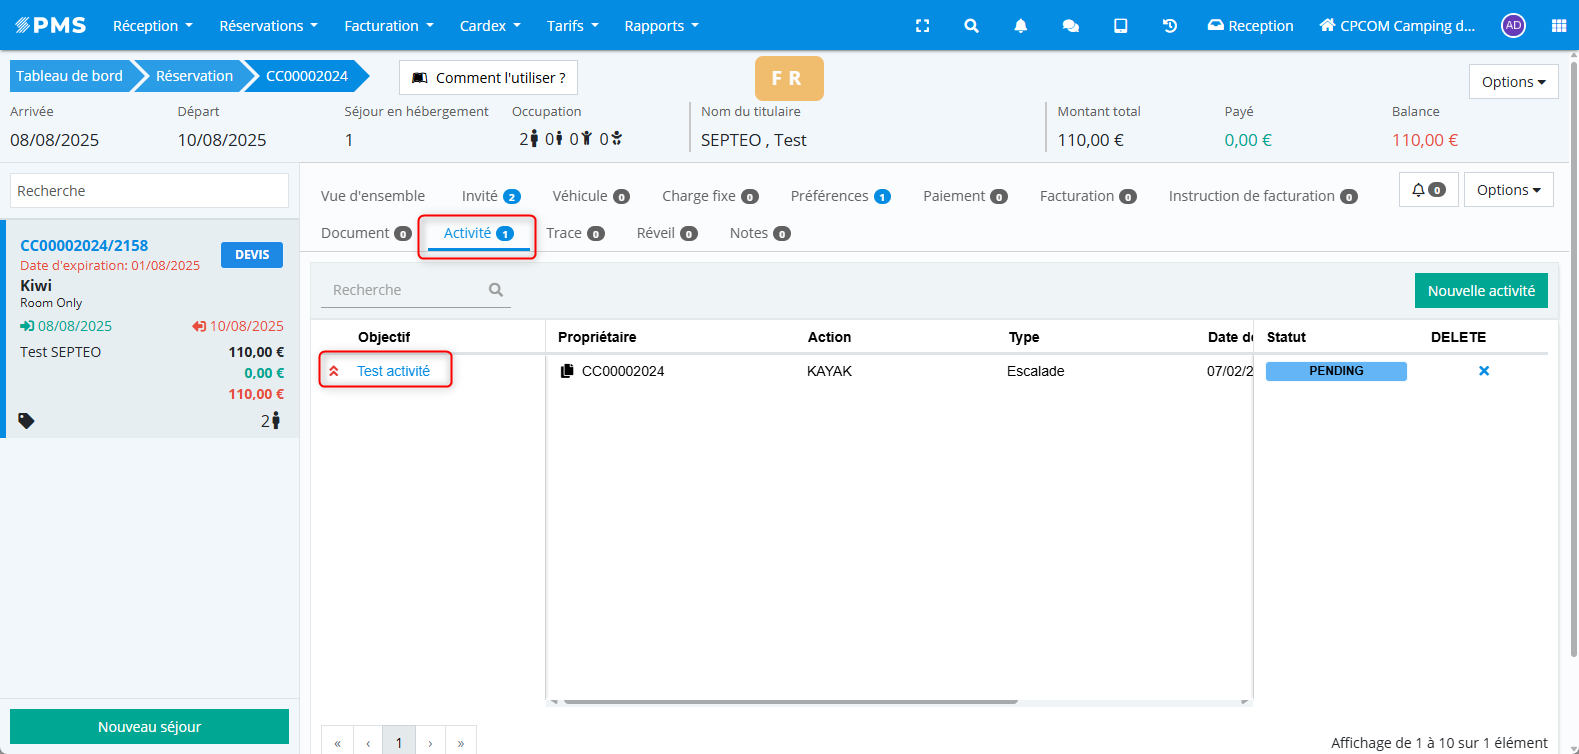The width and height of the screenshot is (1579, 754).
Task: Click the tablet device icon in header
Action: 1120,26
